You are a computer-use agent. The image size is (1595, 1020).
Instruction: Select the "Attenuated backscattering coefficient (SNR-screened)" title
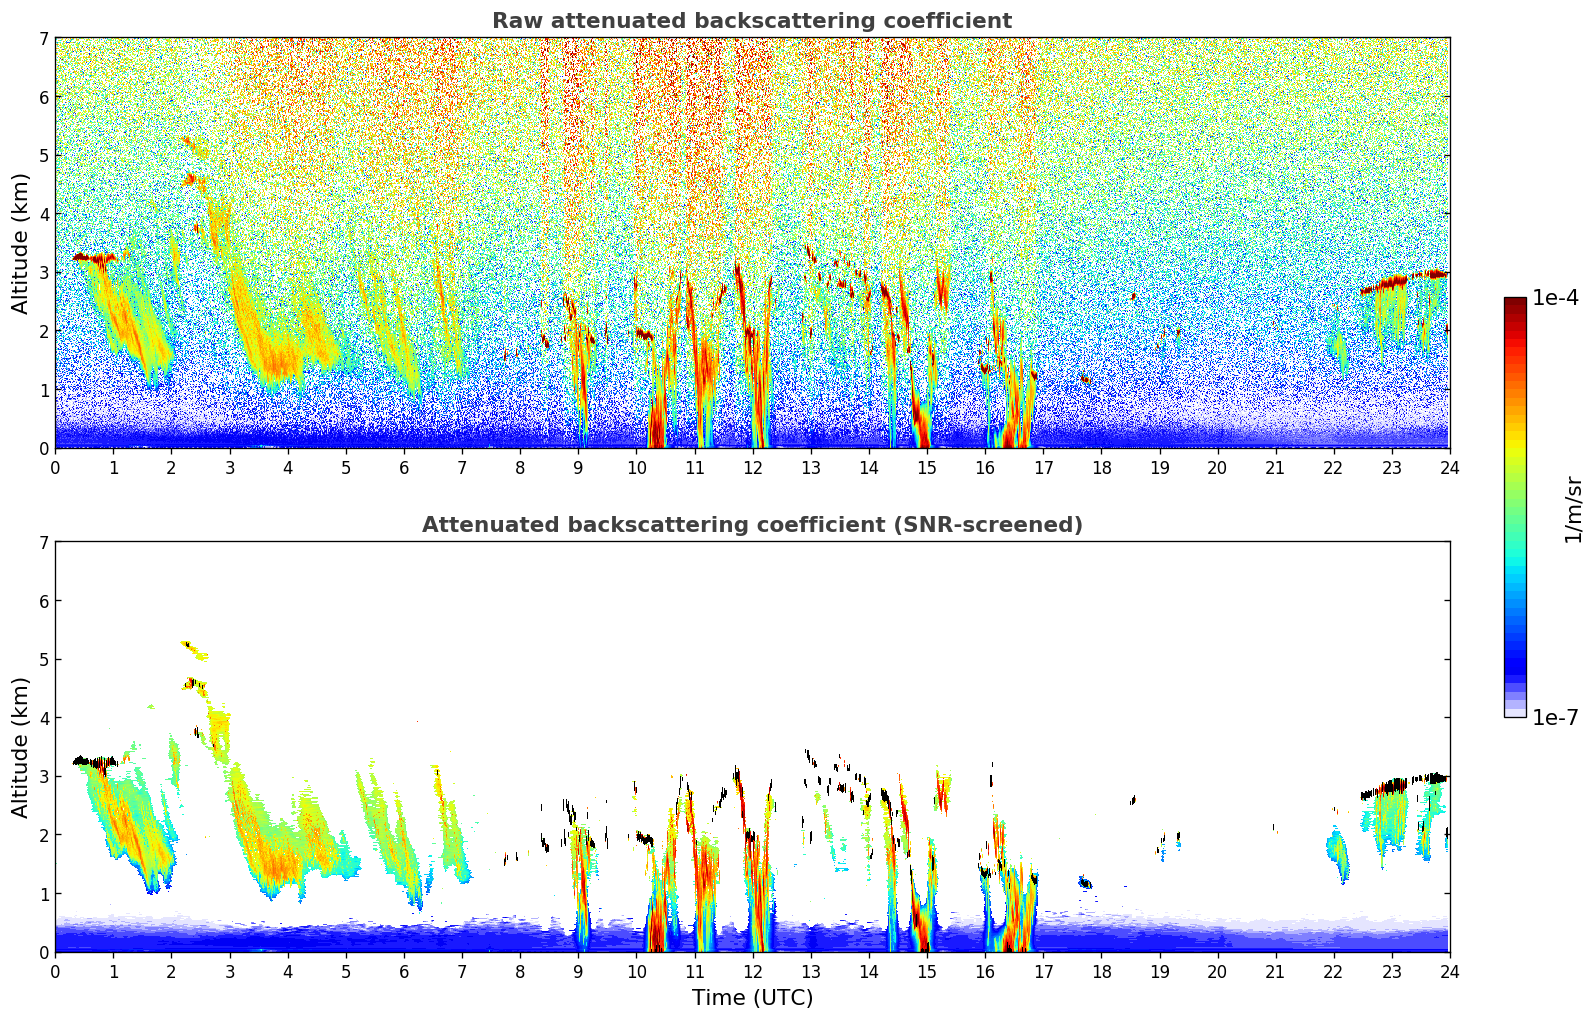point(752,525)
